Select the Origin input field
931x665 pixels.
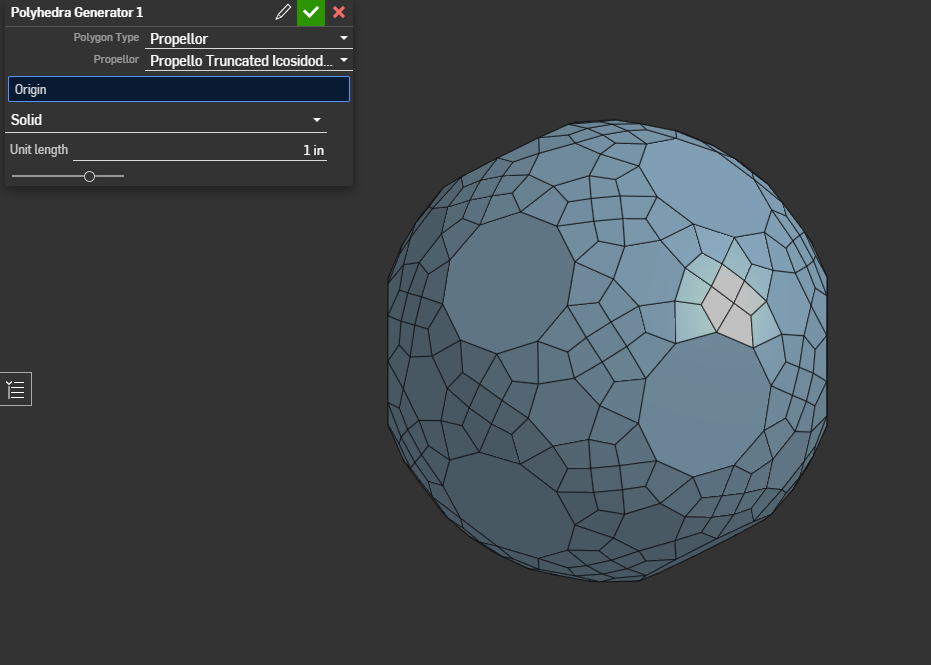click(179, 89)
